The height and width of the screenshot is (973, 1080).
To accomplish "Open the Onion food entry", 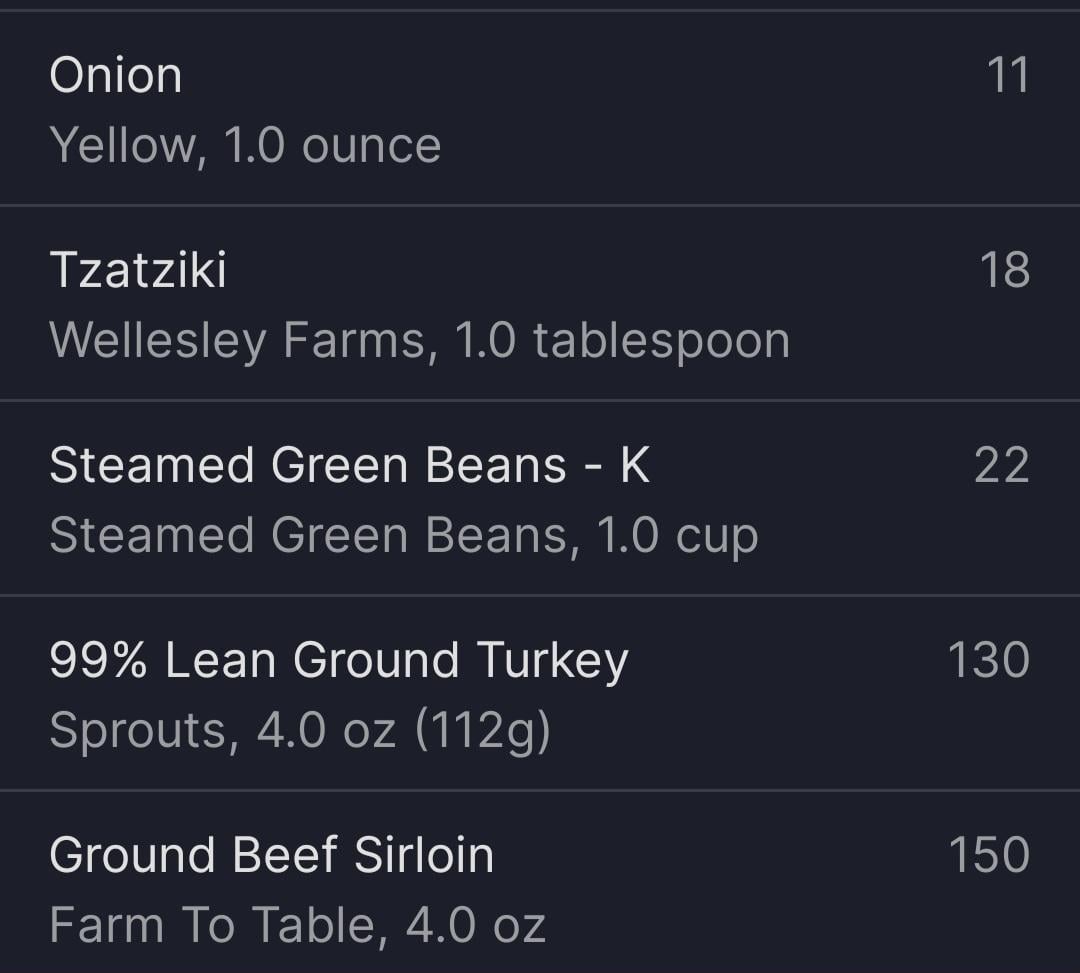I will [x=116, y=76].
